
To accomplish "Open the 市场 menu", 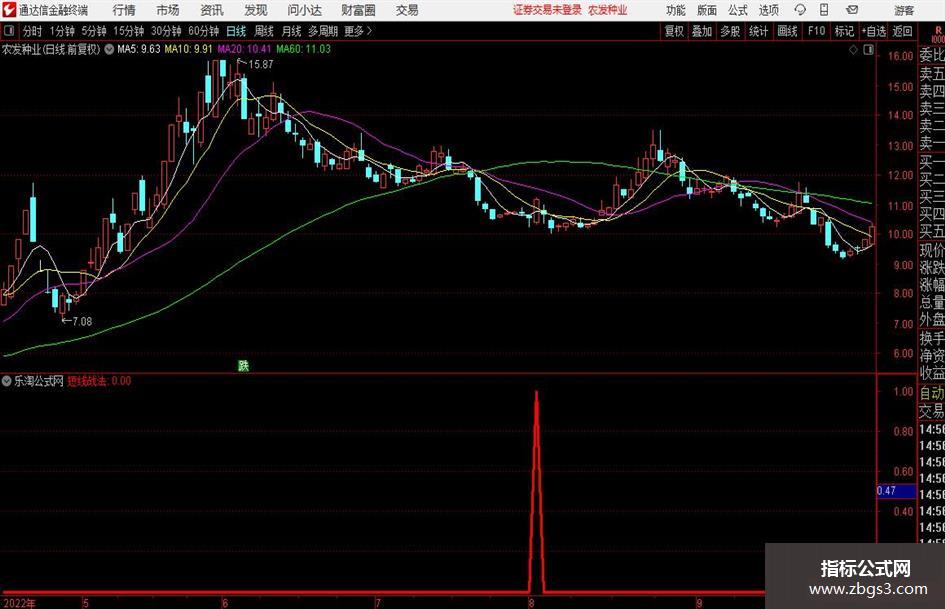I will [x=168, y=10].
